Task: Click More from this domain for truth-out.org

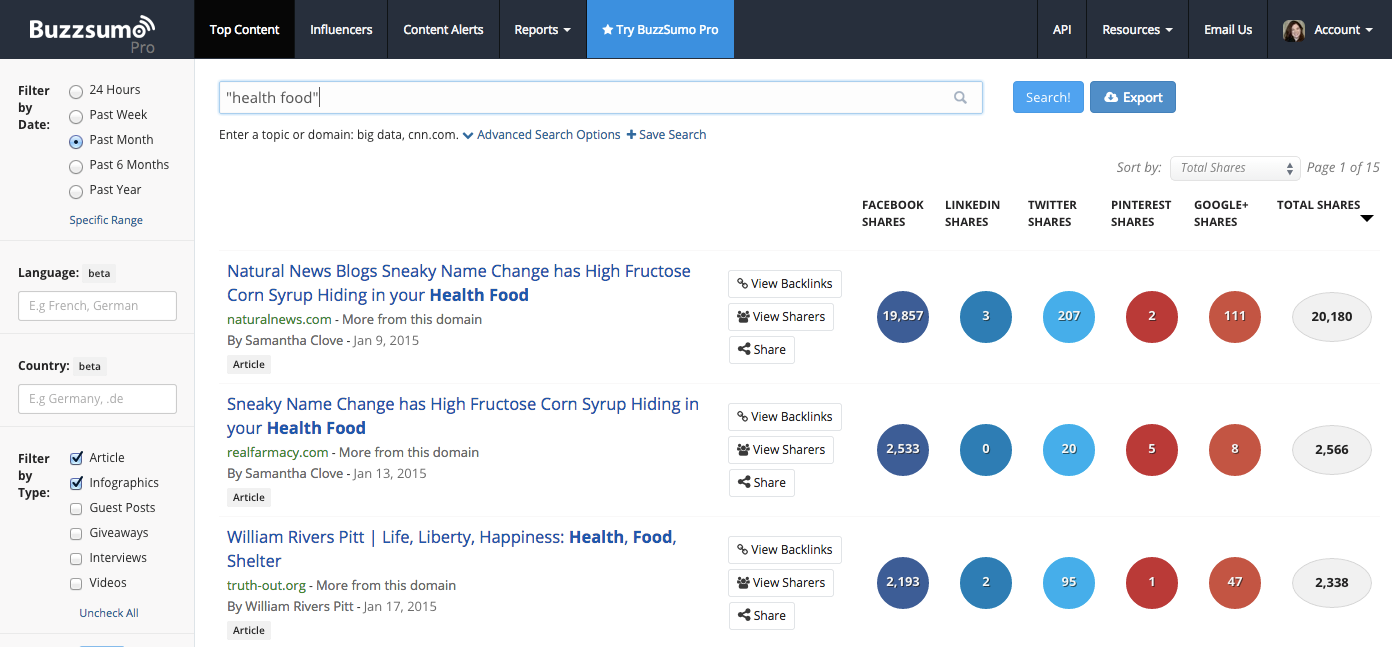Action: (386, 585)
